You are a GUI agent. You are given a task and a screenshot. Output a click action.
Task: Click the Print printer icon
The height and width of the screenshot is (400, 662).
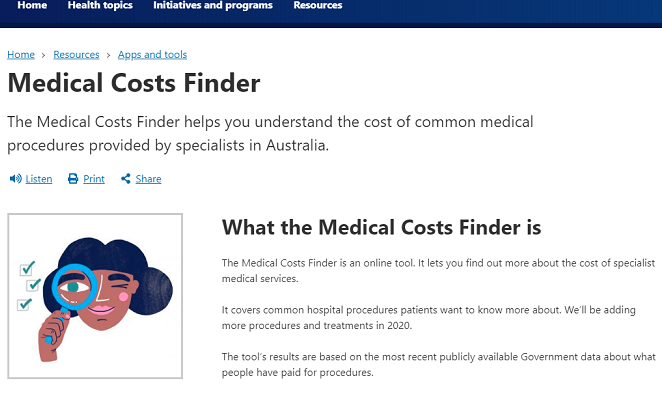coord(73,179)
